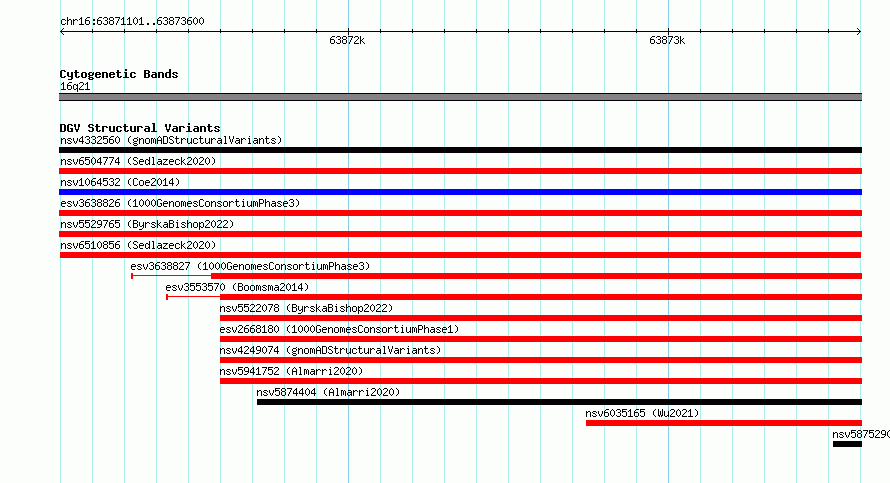The width and height of the screenshot is (890, 483).
Task: Click the black bar of nsv5874404
Action: 559,402
